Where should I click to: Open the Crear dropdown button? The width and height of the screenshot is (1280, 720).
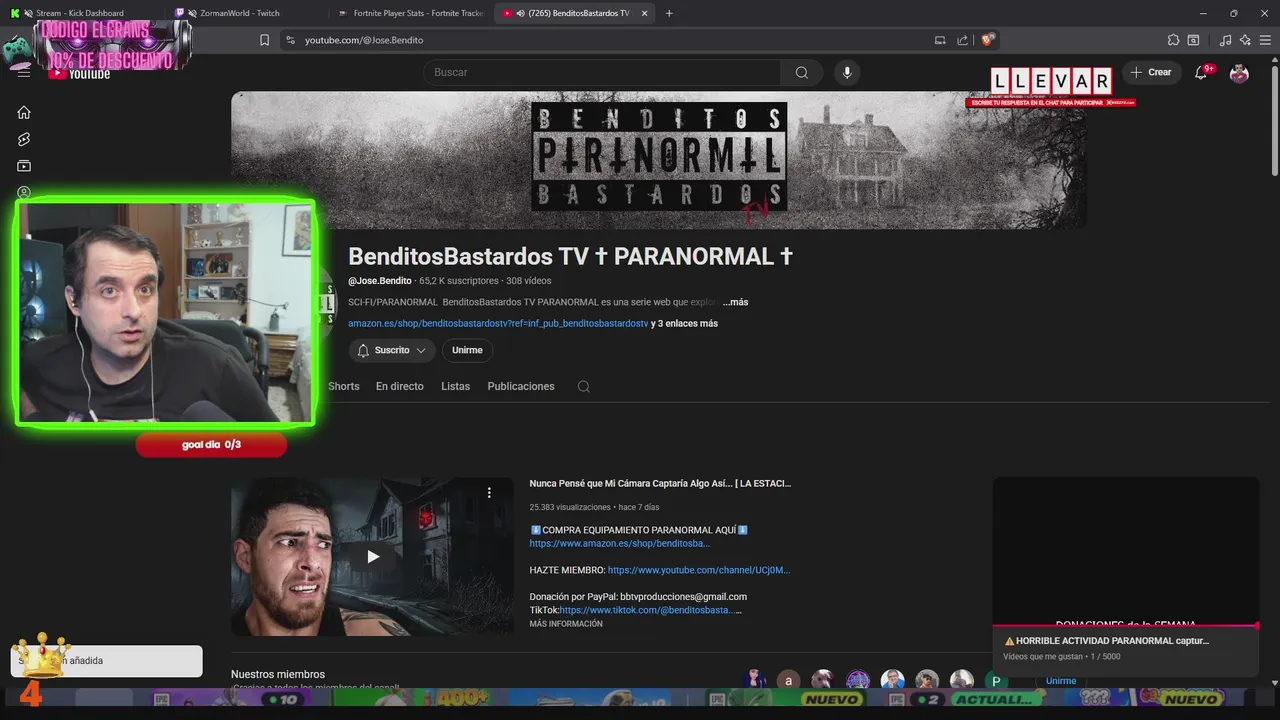coord(1151,72)
